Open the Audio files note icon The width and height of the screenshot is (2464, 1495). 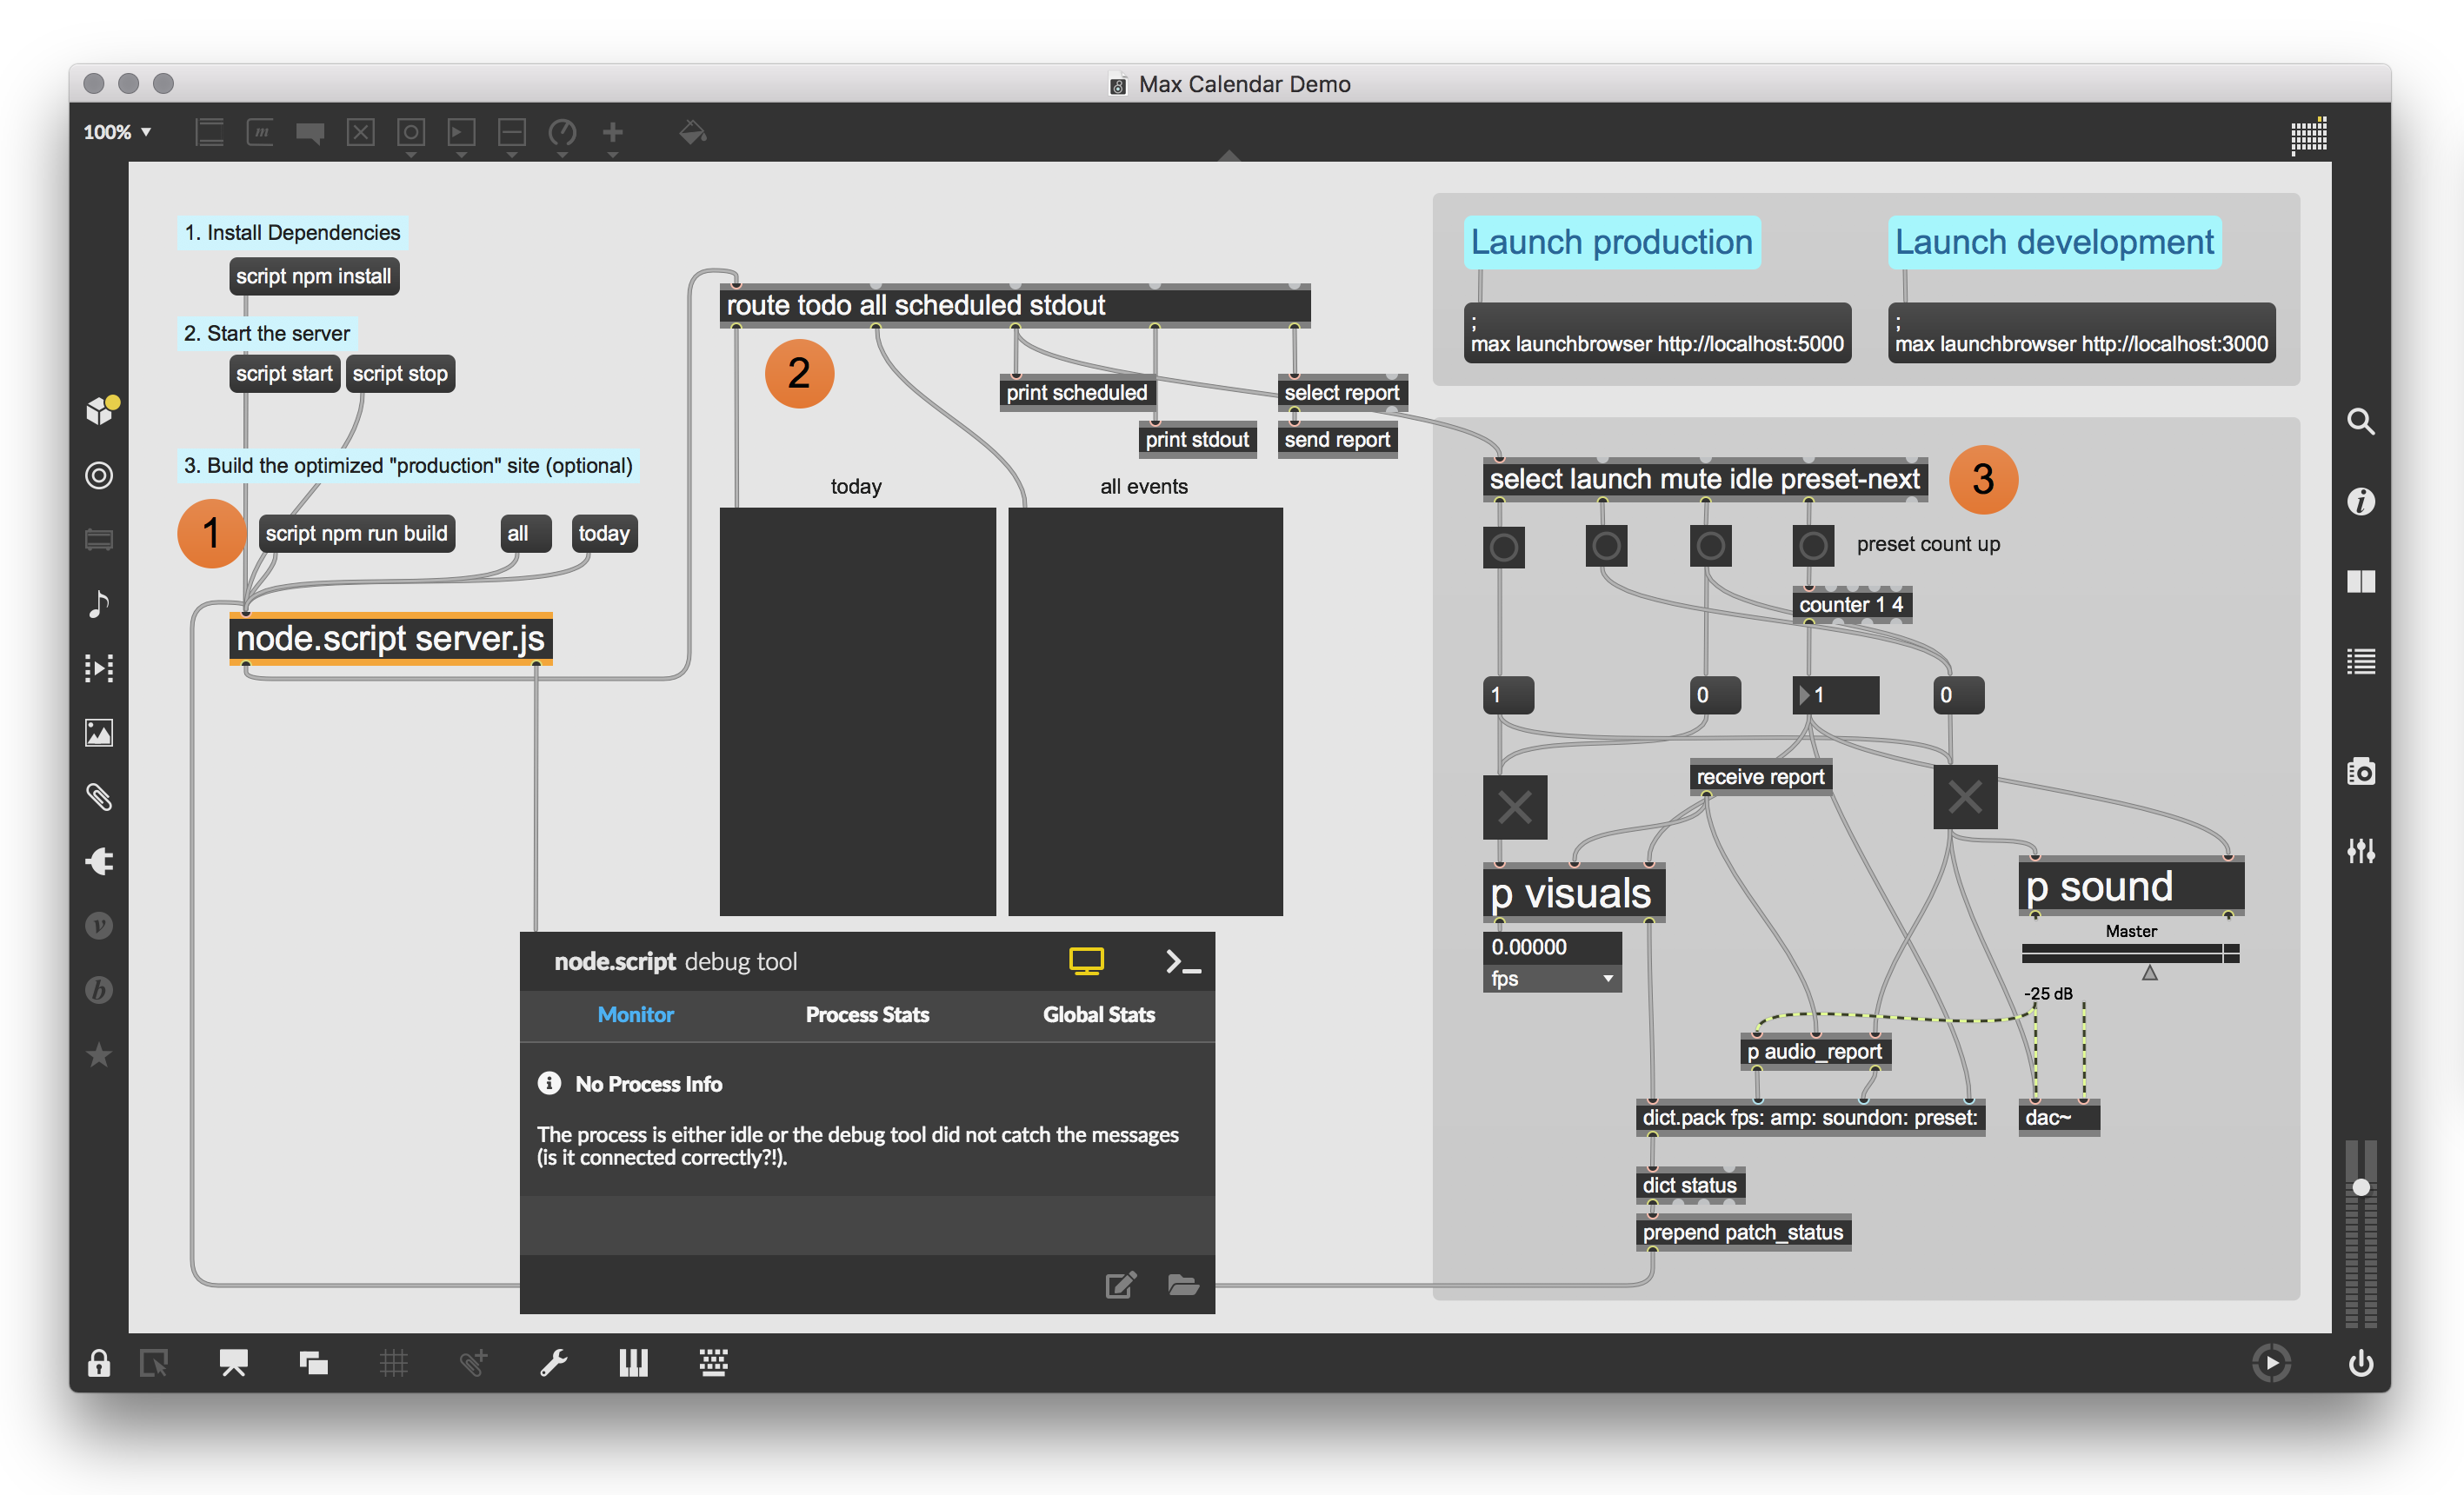pyautogui.click(x=99, y=604)
